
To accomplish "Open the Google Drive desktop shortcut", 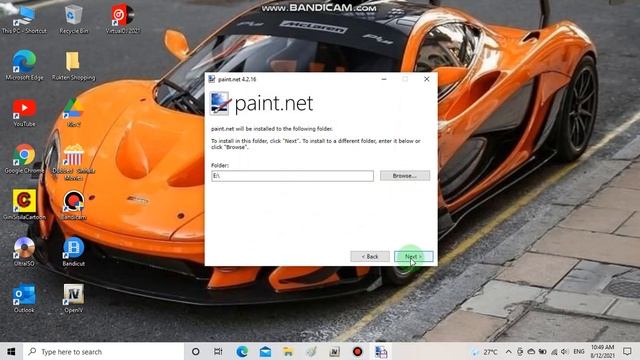I will pyautogui.click(x=73, y=113).
